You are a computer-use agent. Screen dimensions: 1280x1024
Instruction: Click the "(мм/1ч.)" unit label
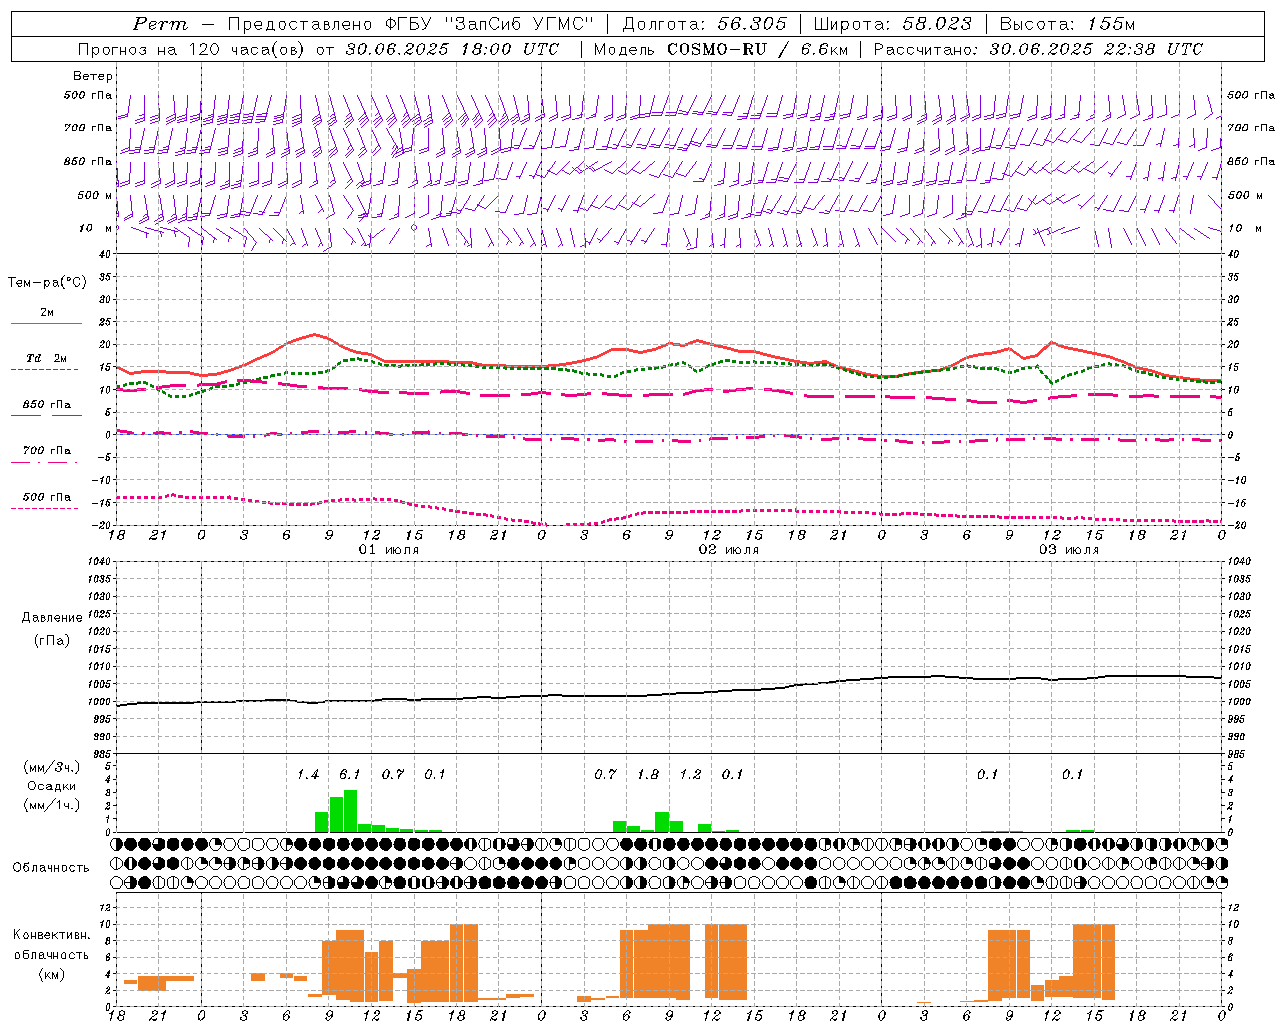click(x=51, y=805)
